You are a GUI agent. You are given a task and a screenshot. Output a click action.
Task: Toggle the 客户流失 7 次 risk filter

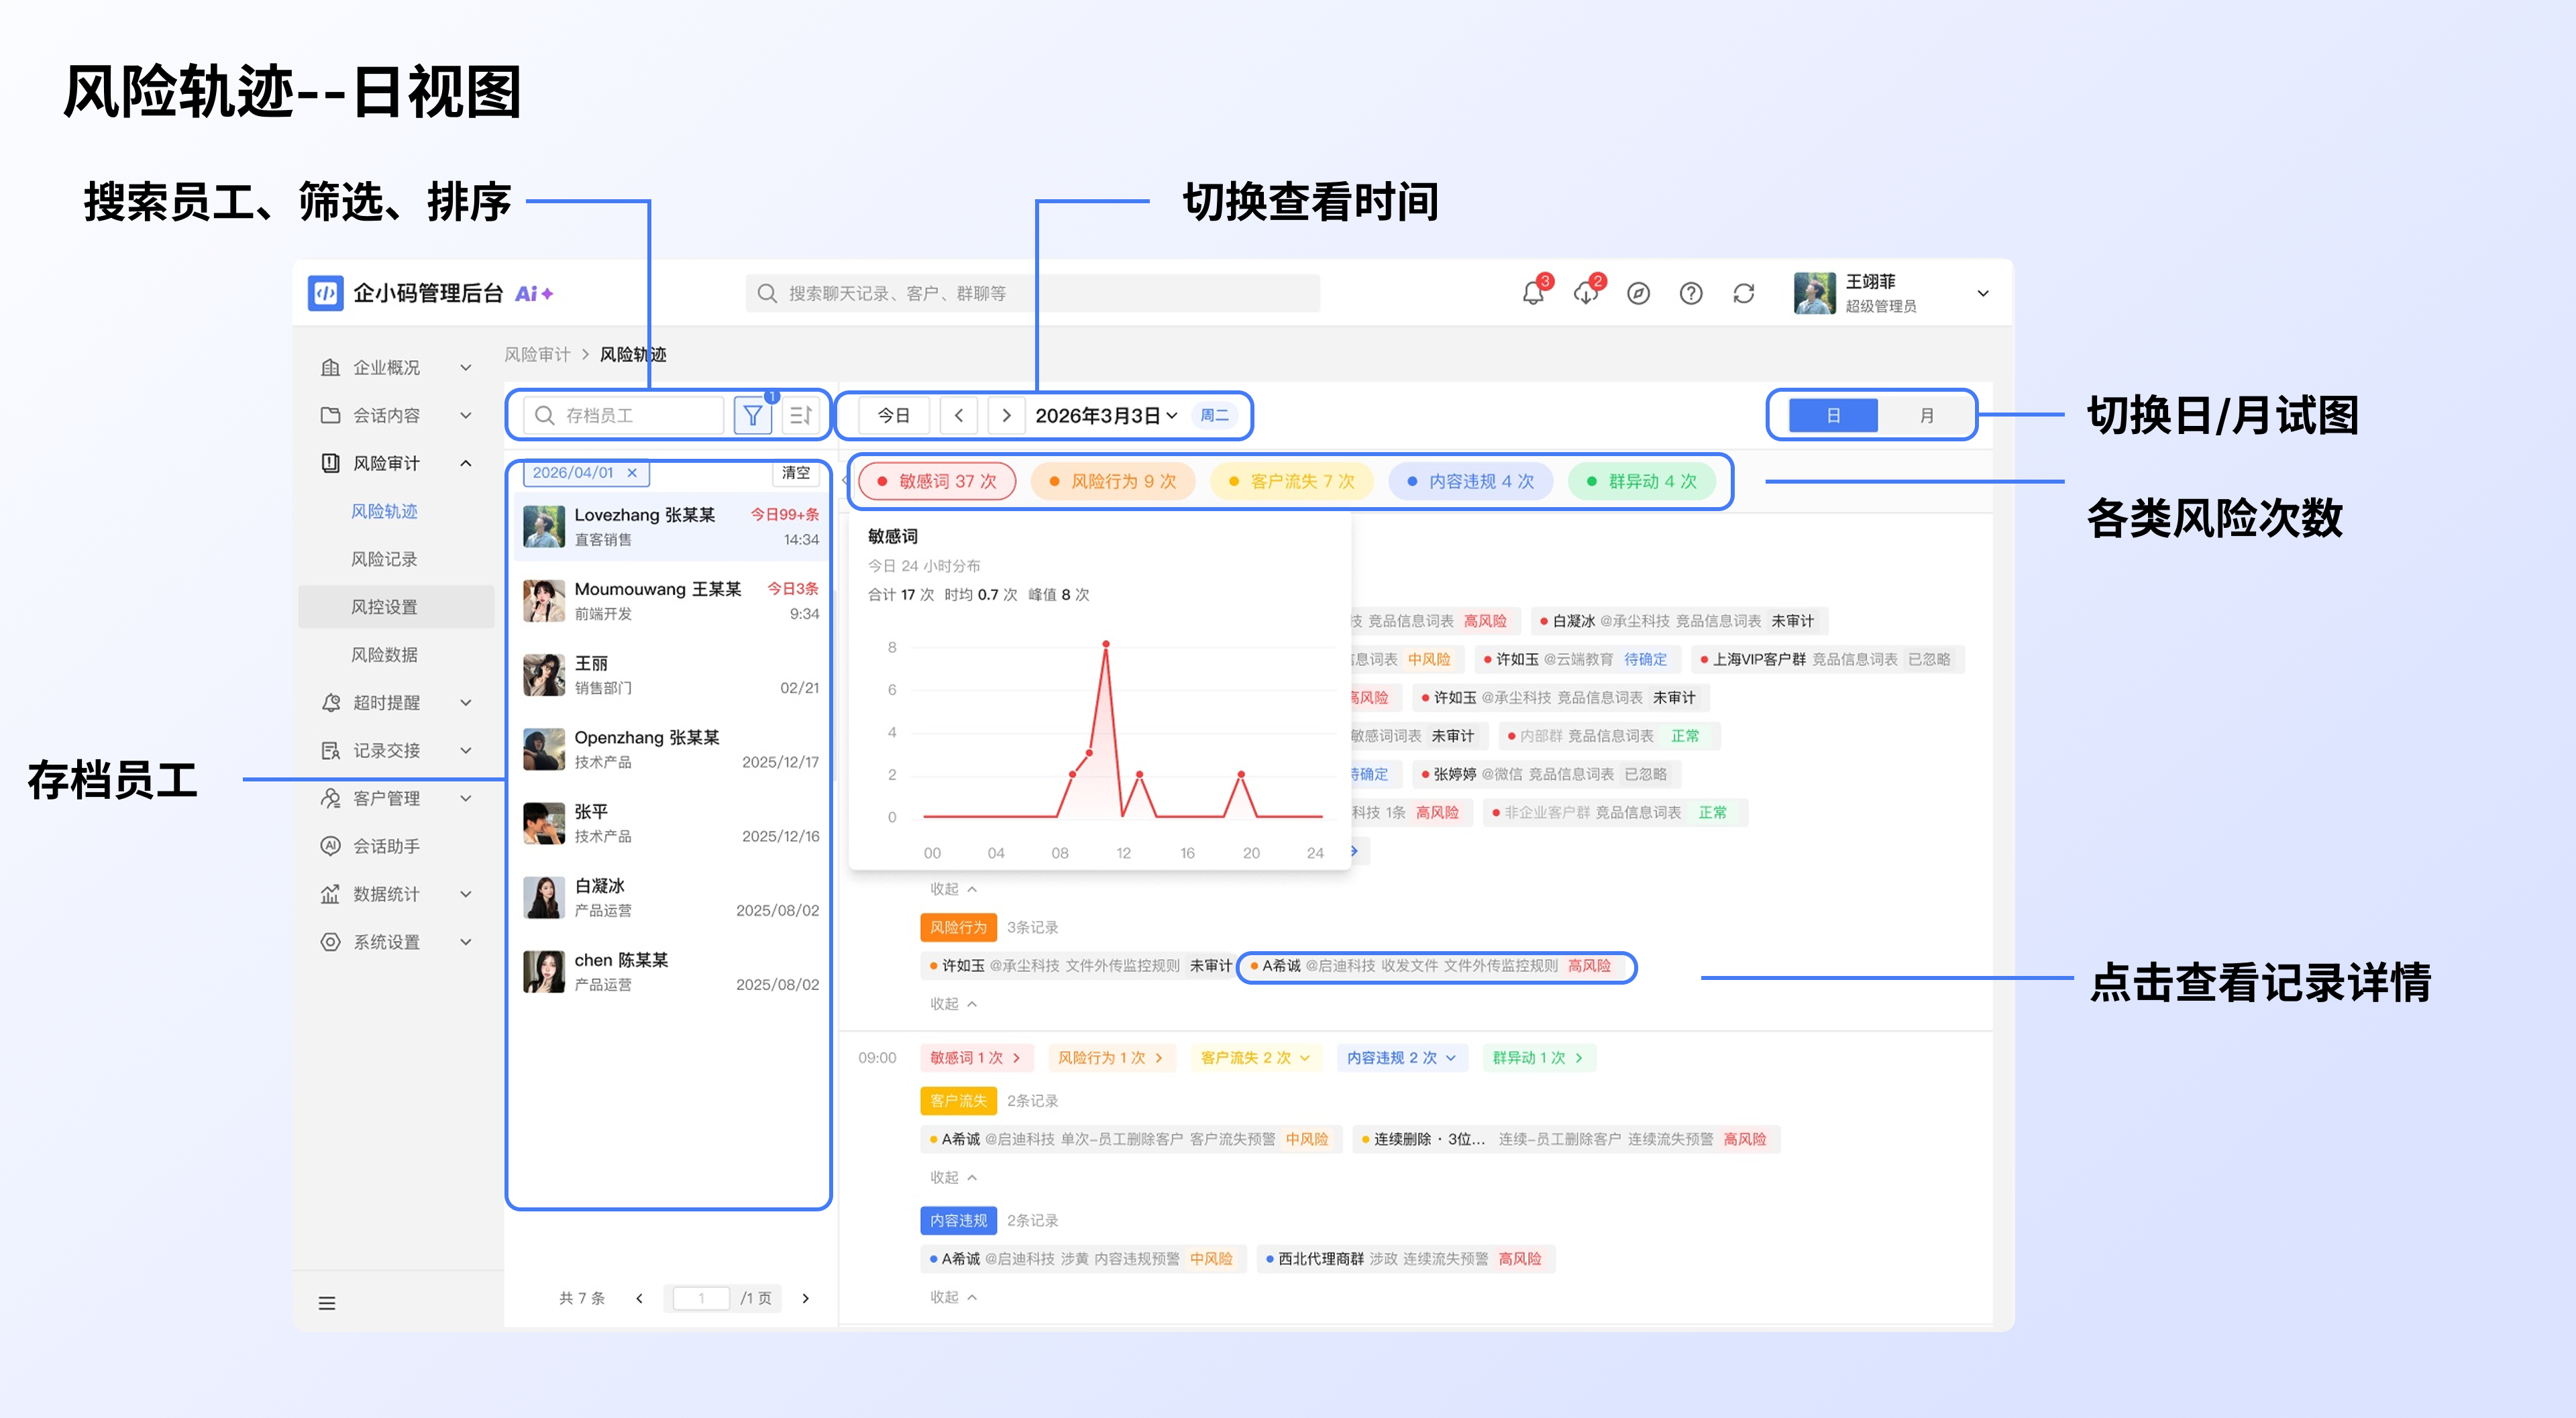[x=1292, y=481]
